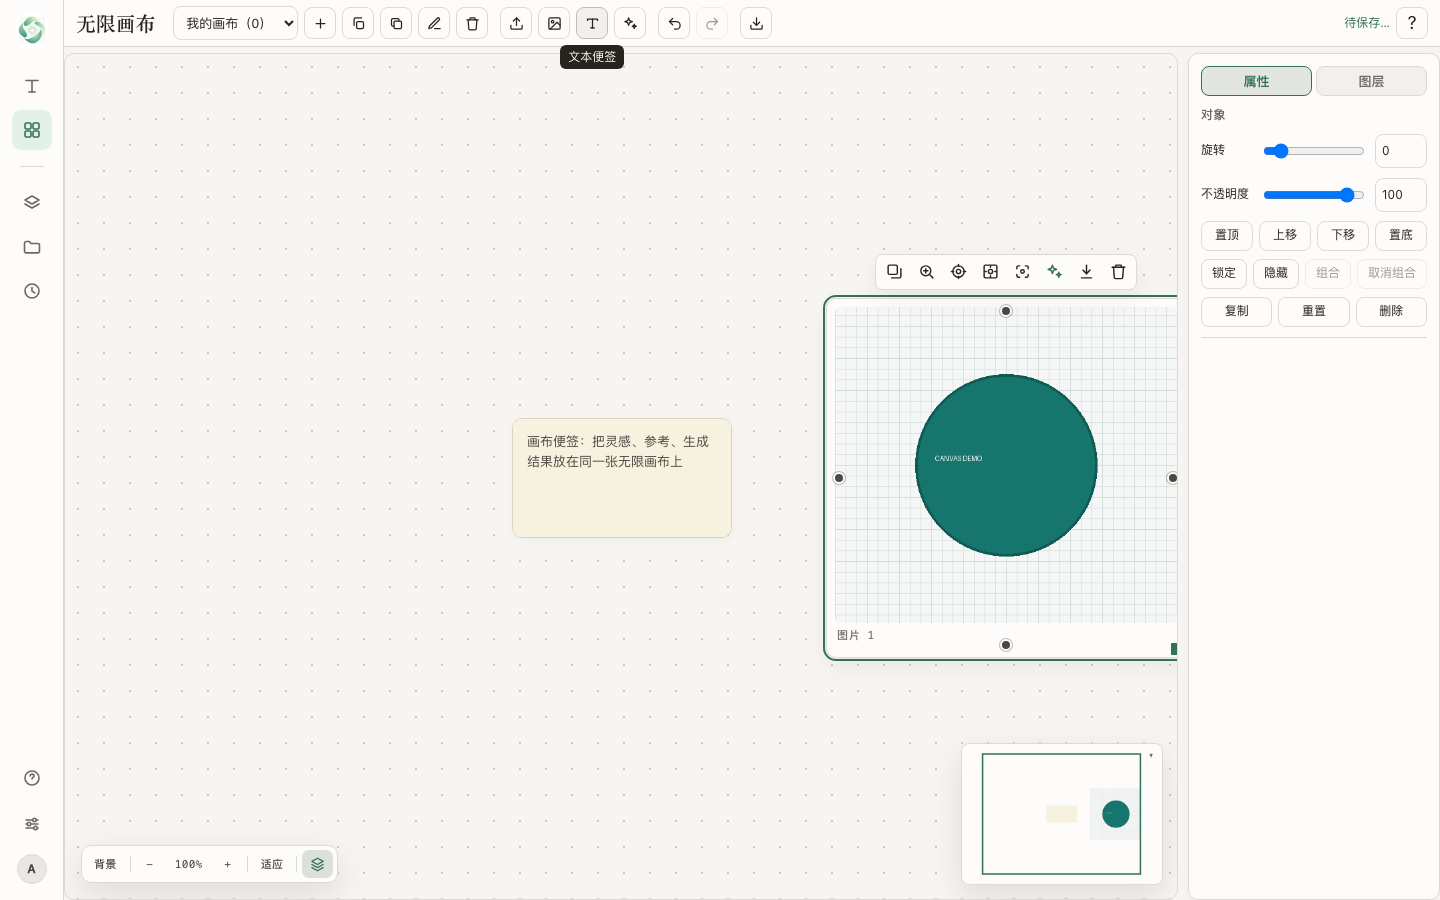Image resolution: width=1440 pixels, height=900 pixels.
Task: Click the teal circle image on the canvas
Action: (x=1006, y=465)
